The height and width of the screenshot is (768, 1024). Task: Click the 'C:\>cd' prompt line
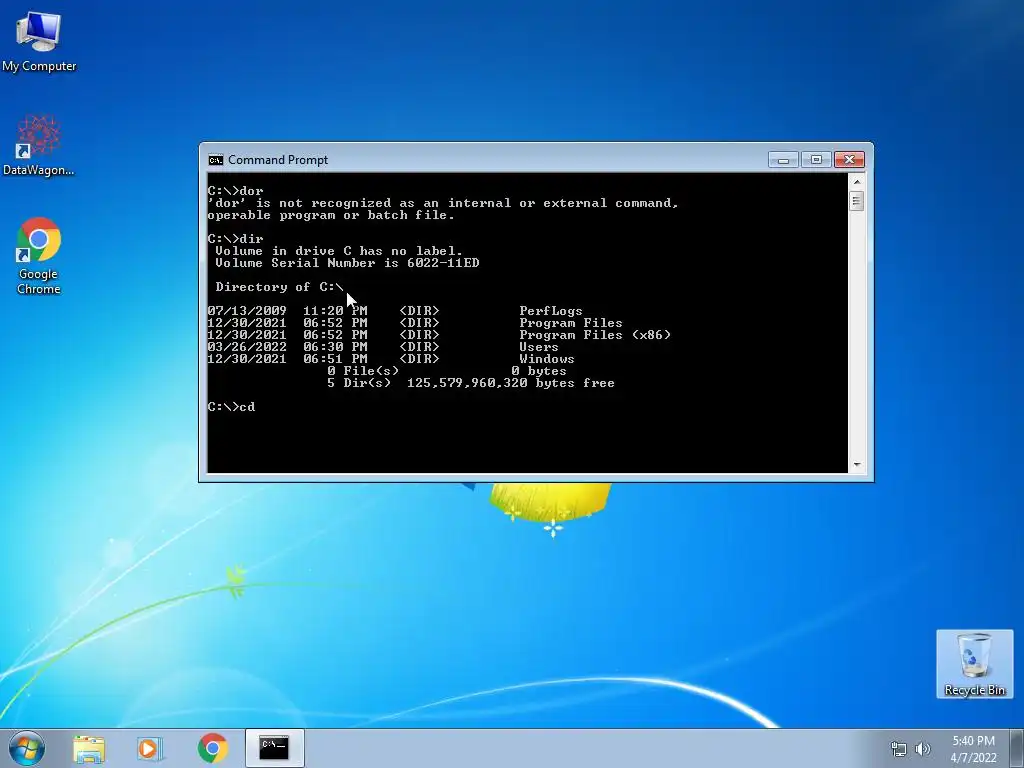click(x=231, y=407)
